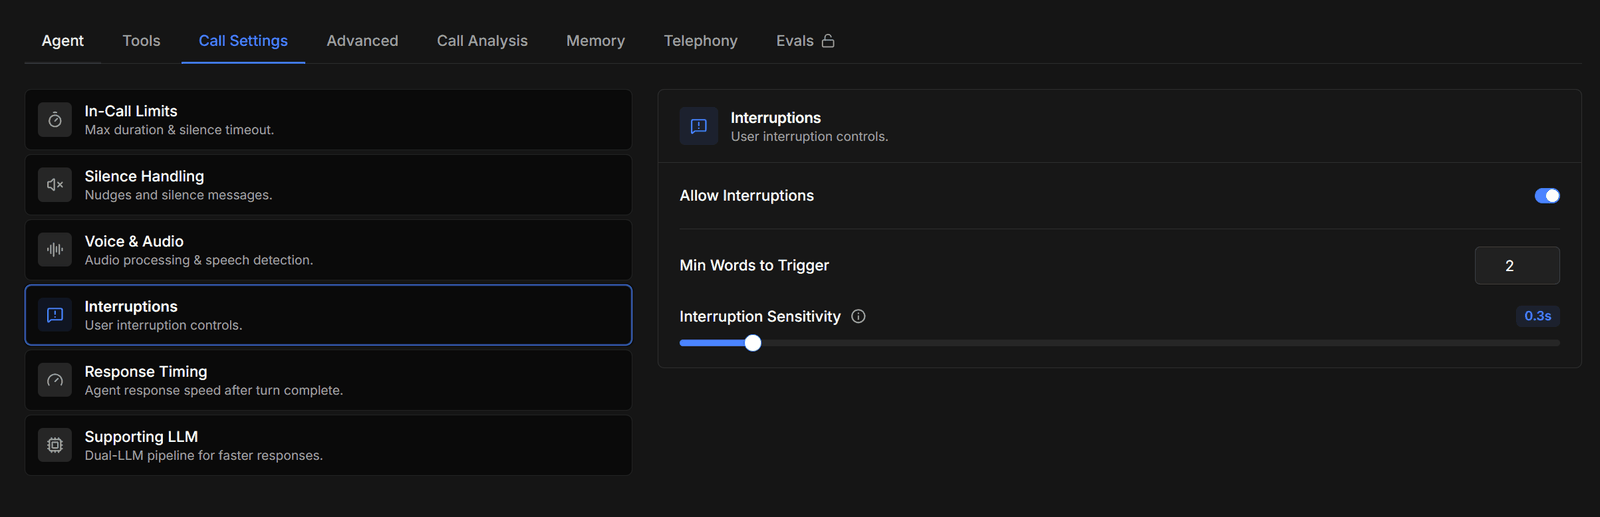Click the Interrupts chat-alert icon in sidebar list

55,315
